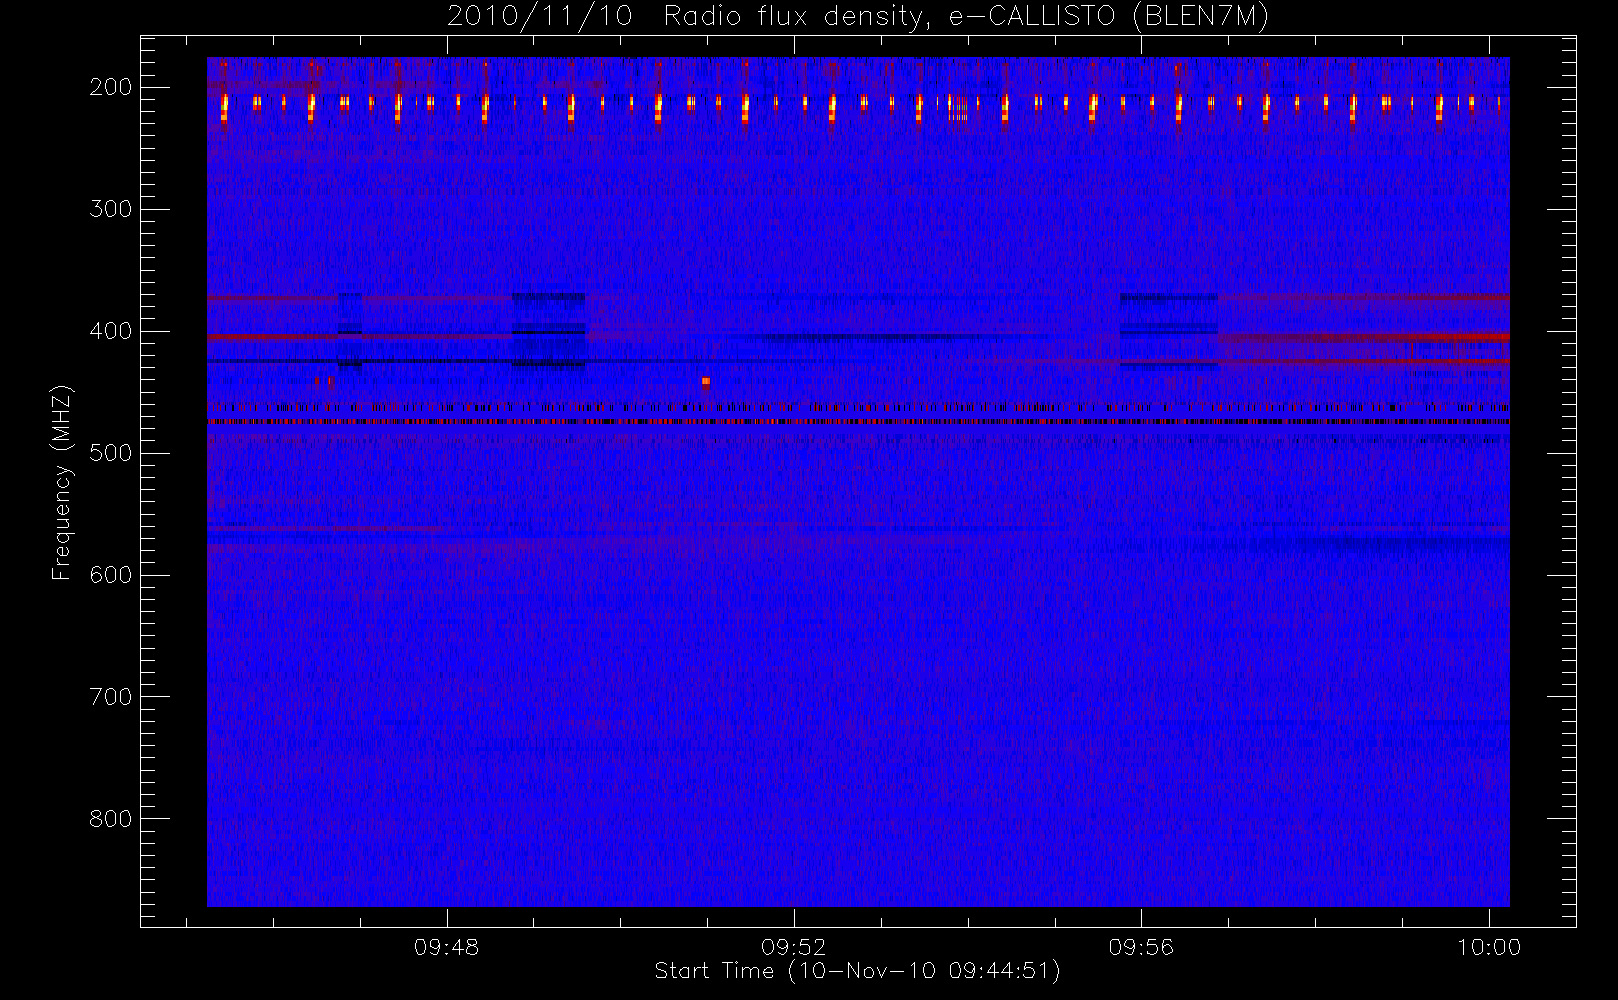This screenshot has height=1000, width=1618.
Task: Click the x-axis label "Start Time (10-Nov-10 09:44:51)"
Action: point(857,971)
